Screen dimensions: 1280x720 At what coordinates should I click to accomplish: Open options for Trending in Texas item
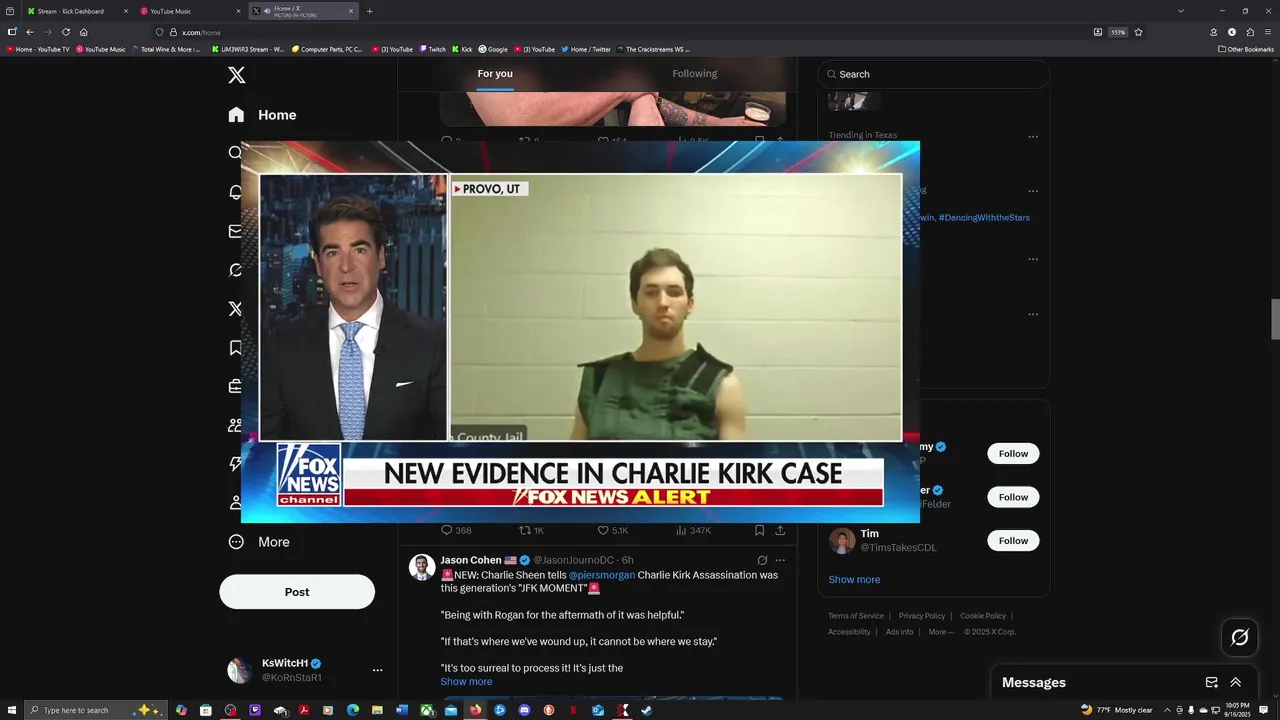[x=1033, y=137]
